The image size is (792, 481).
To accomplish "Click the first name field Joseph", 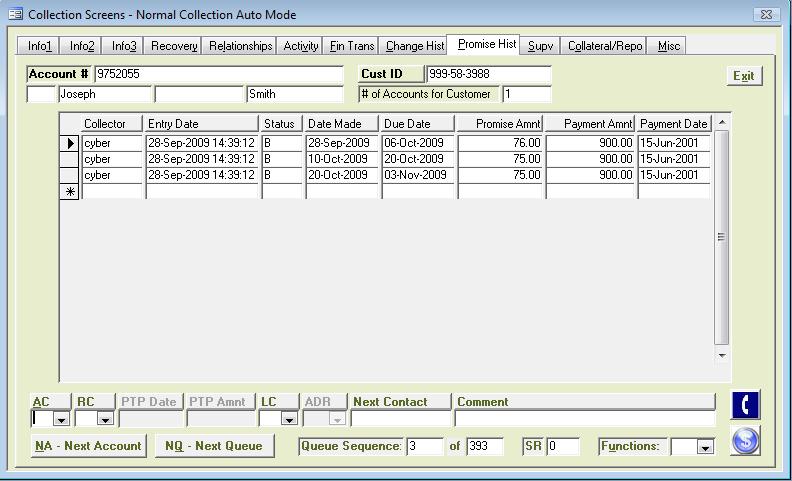I will (x=105, y=94).
